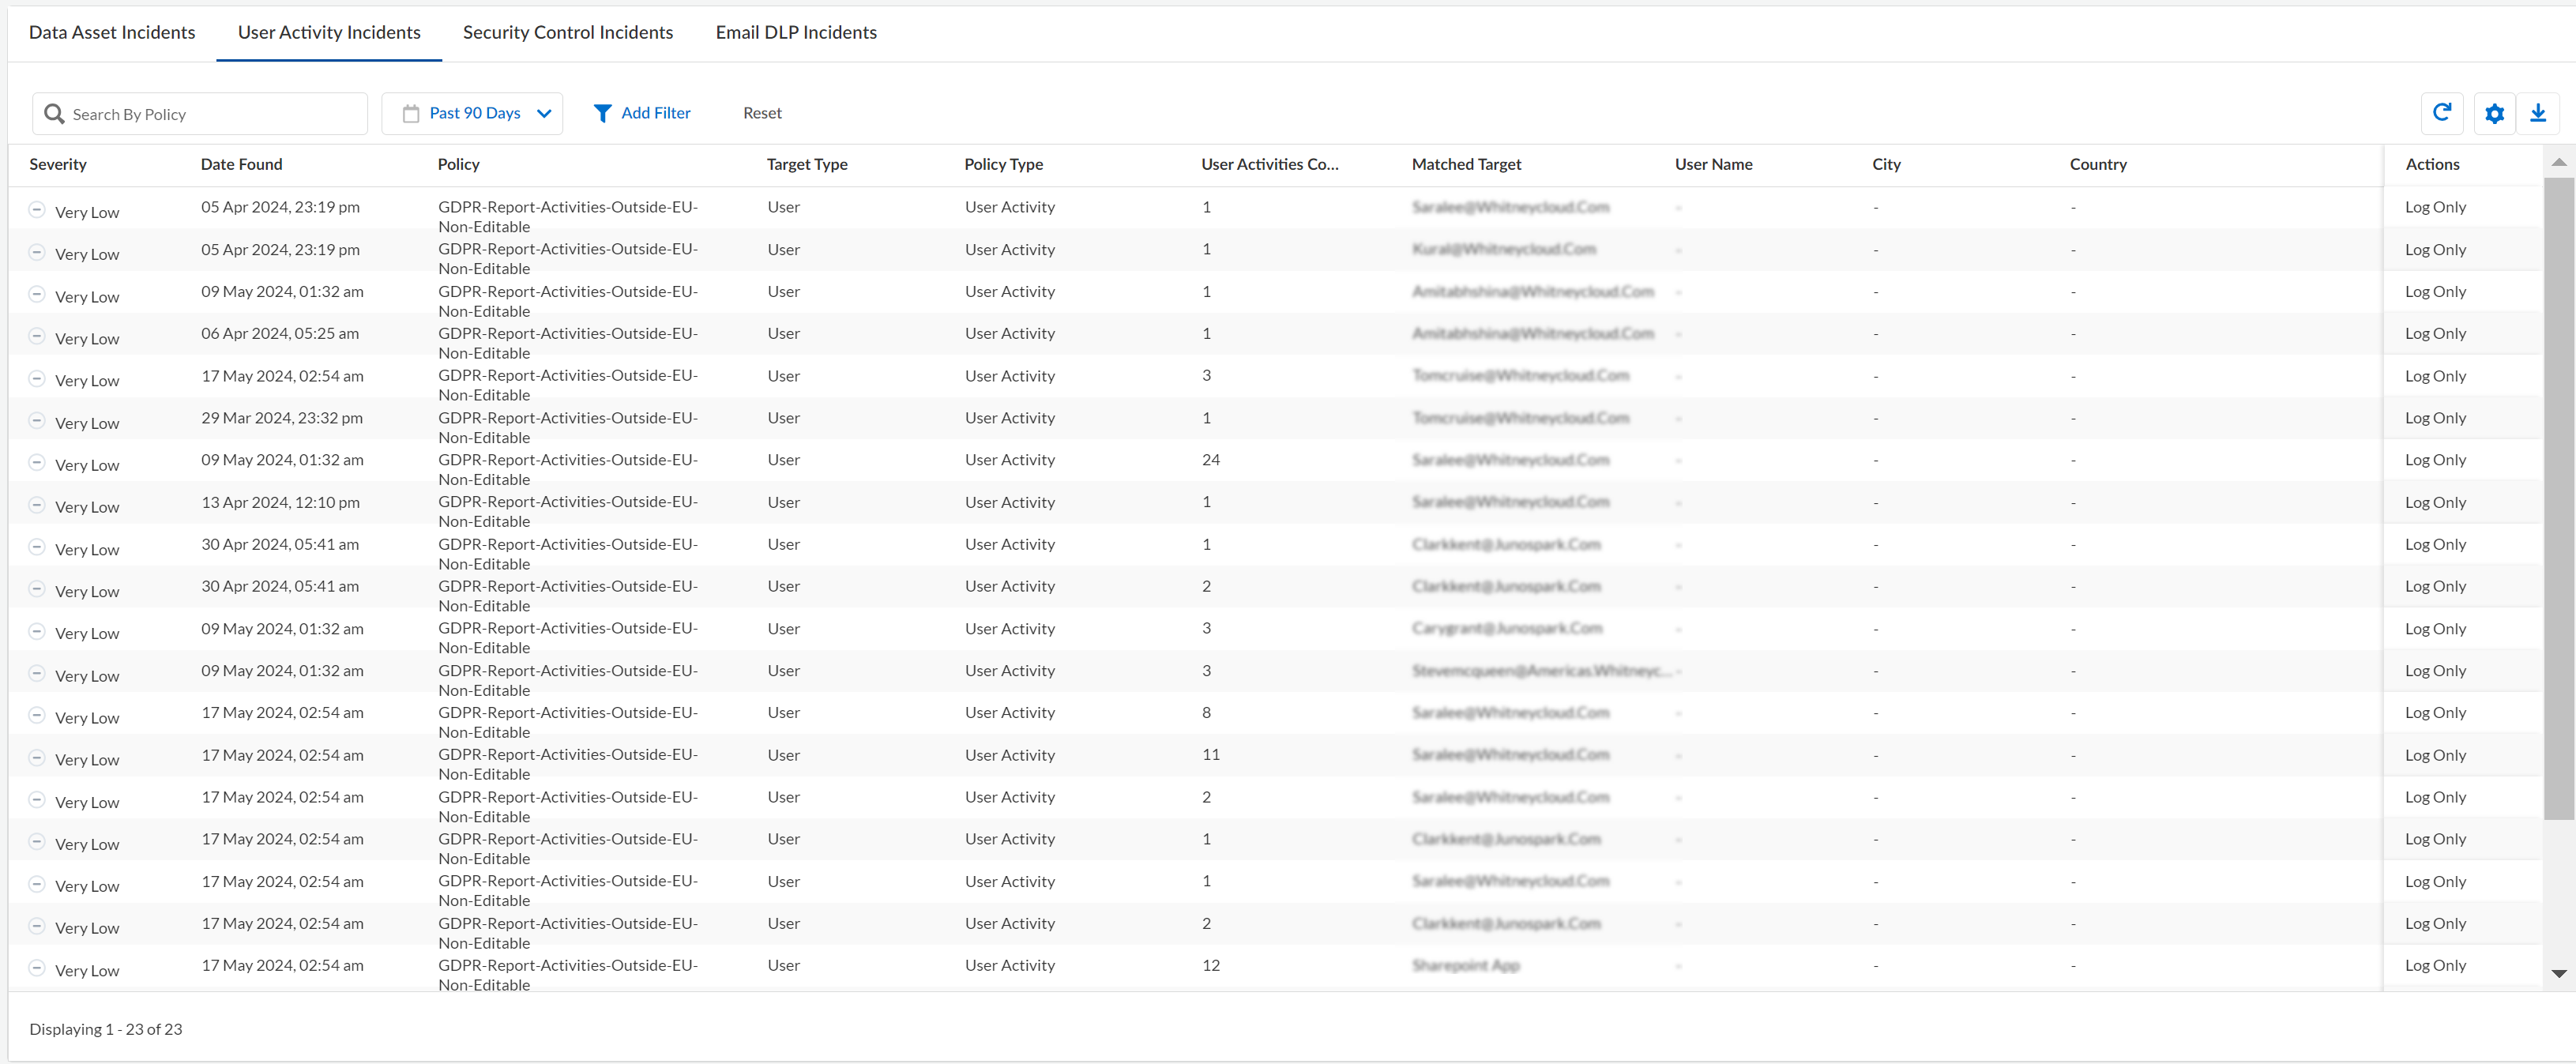Click scrollbar up arrow of the table
Screen dimensions: 2576x1064
tap(2559, 162)
